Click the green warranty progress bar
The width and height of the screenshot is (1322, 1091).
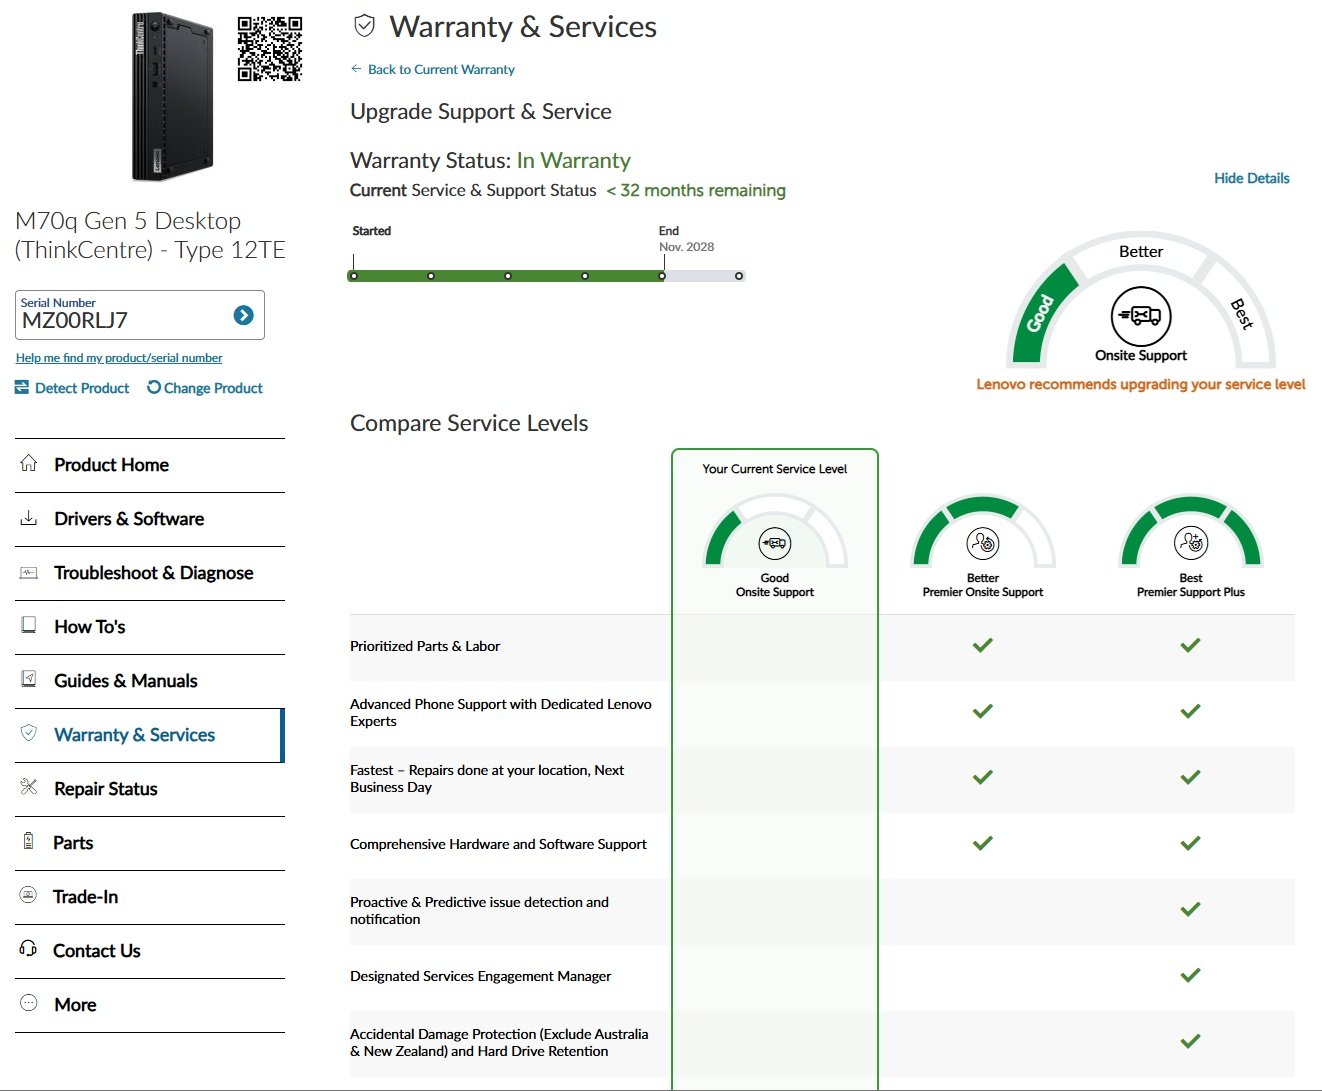[506, 276]
